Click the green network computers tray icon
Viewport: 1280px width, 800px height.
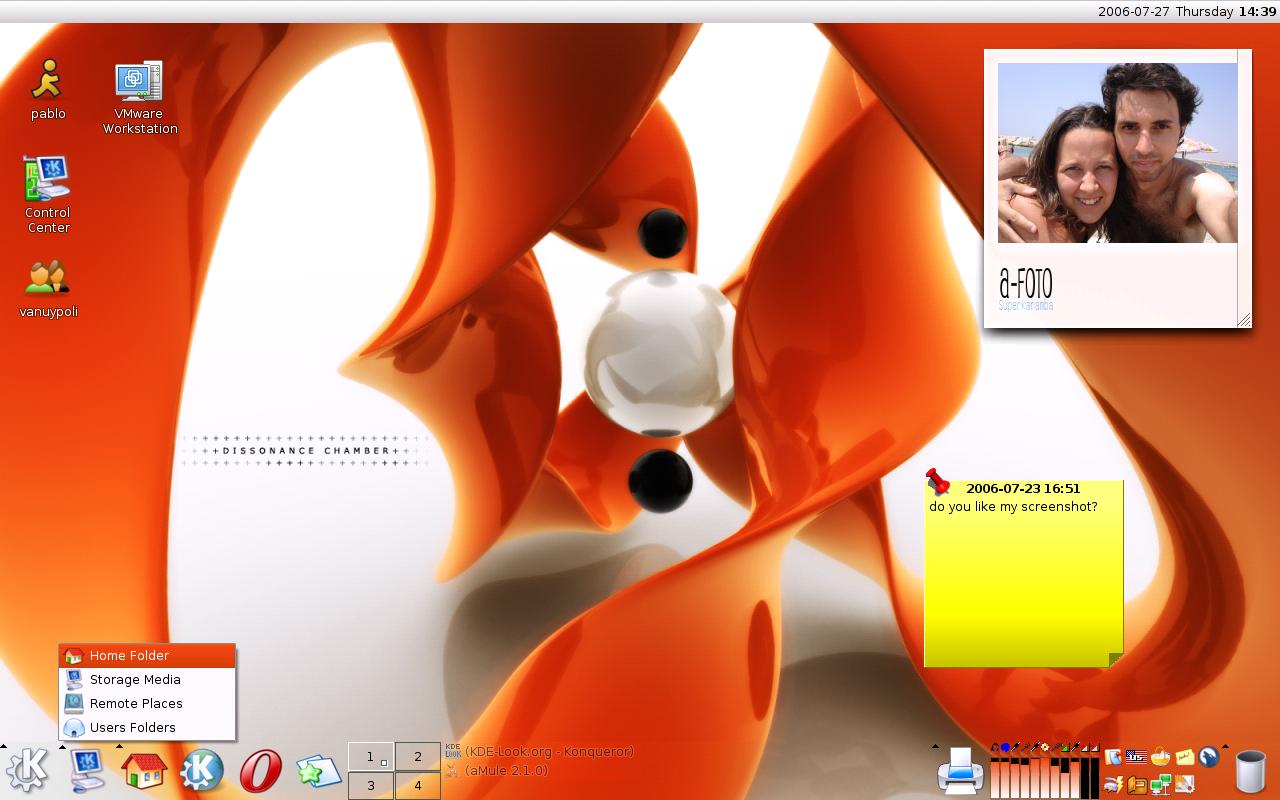point(1160,785)
